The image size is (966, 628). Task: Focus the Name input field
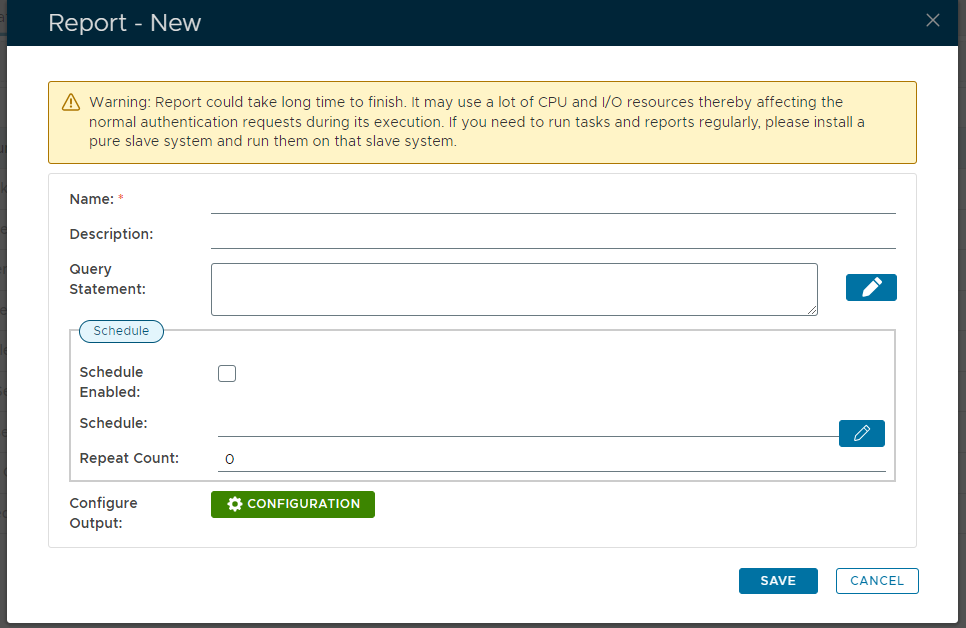click(553, 200)
